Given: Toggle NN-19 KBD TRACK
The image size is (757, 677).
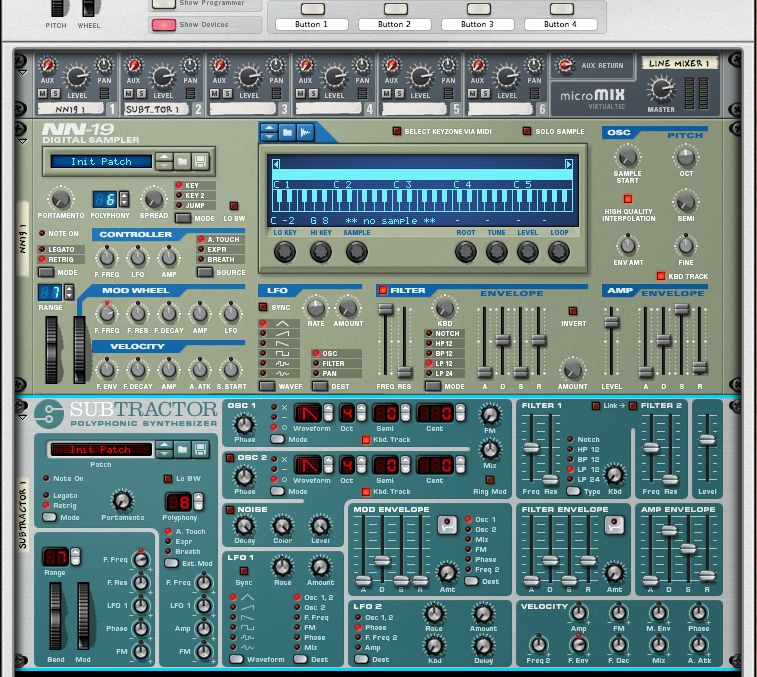Looking at the screenshot, I should click(660, 276).
